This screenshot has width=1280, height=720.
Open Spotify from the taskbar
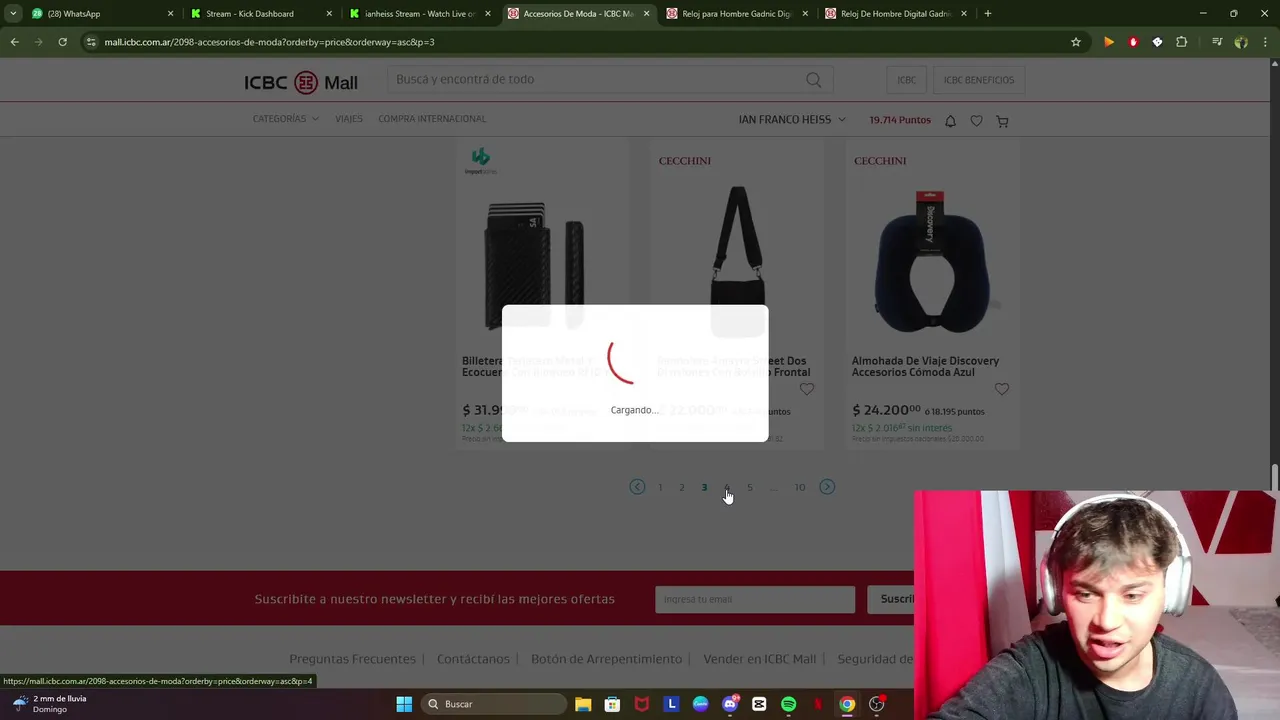tap(788, 704)
